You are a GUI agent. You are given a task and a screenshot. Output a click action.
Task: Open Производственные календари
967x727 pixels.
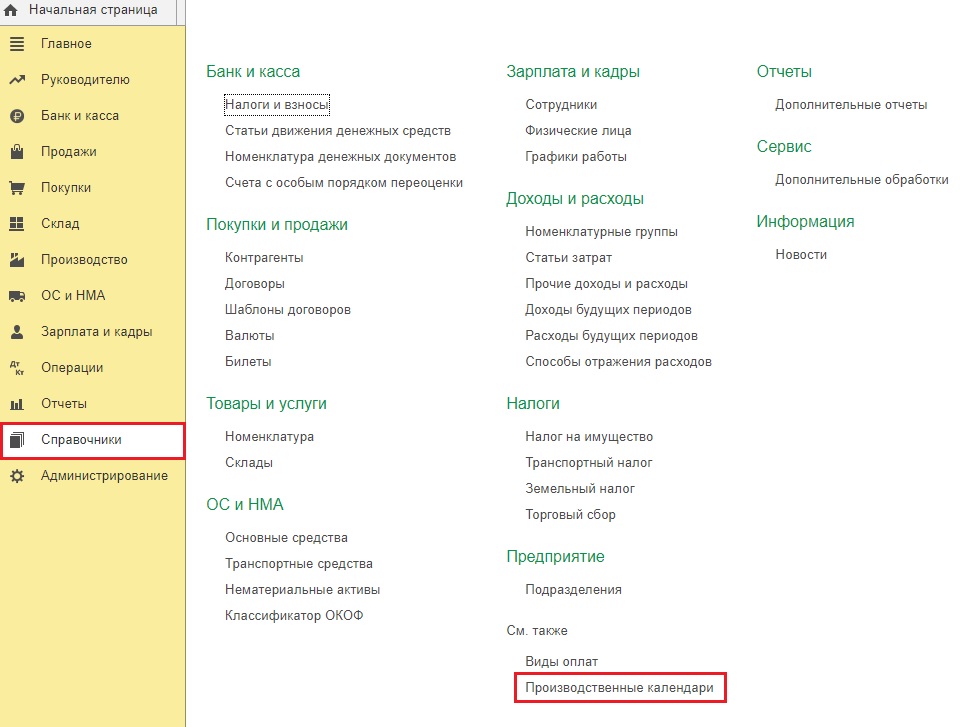click(x=619, y=688)
